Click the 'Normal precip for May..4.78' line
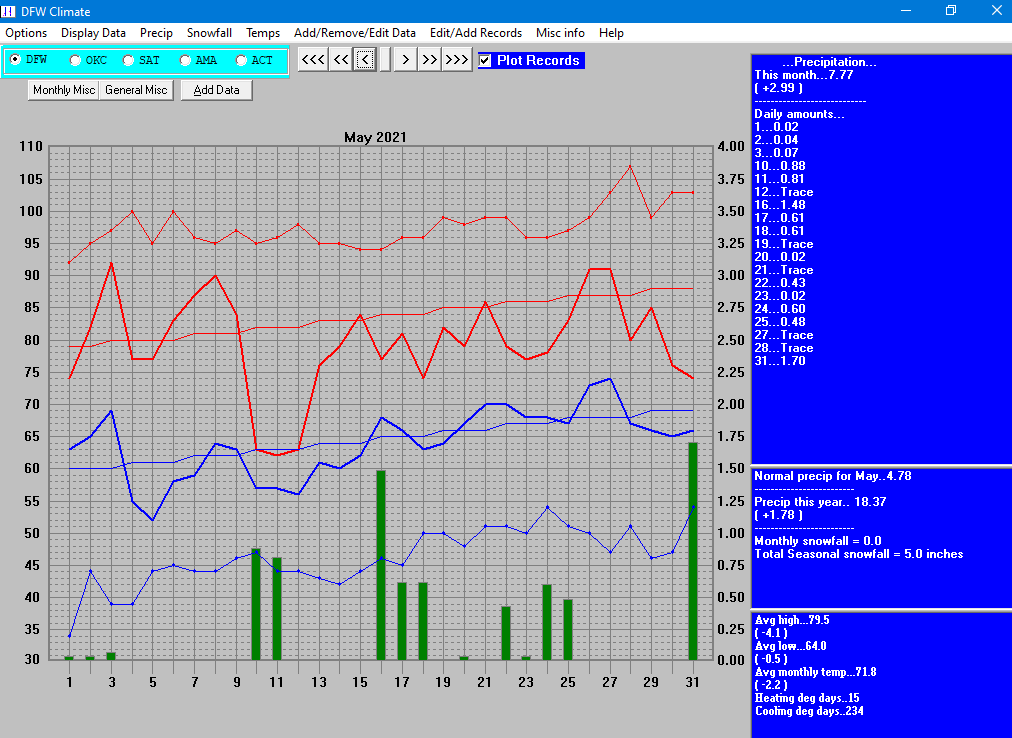The width and height of the screenshot is (1012, 738). (x=833, y=476)
